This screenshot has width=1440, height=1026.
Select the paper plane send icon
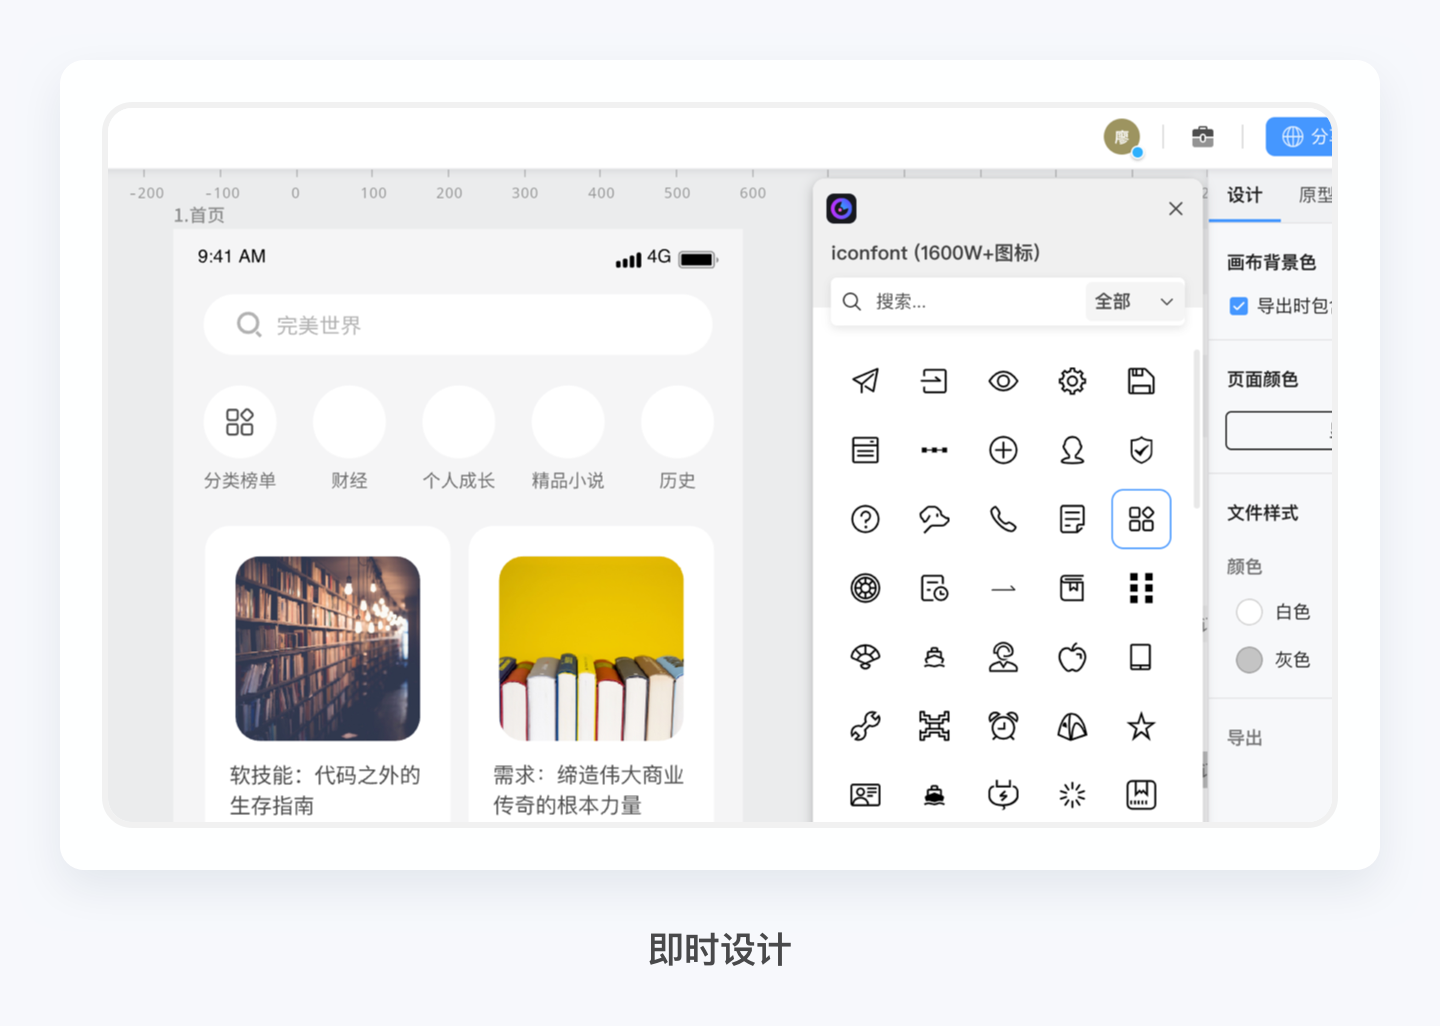pyautogui.click(x=865, y=380)
